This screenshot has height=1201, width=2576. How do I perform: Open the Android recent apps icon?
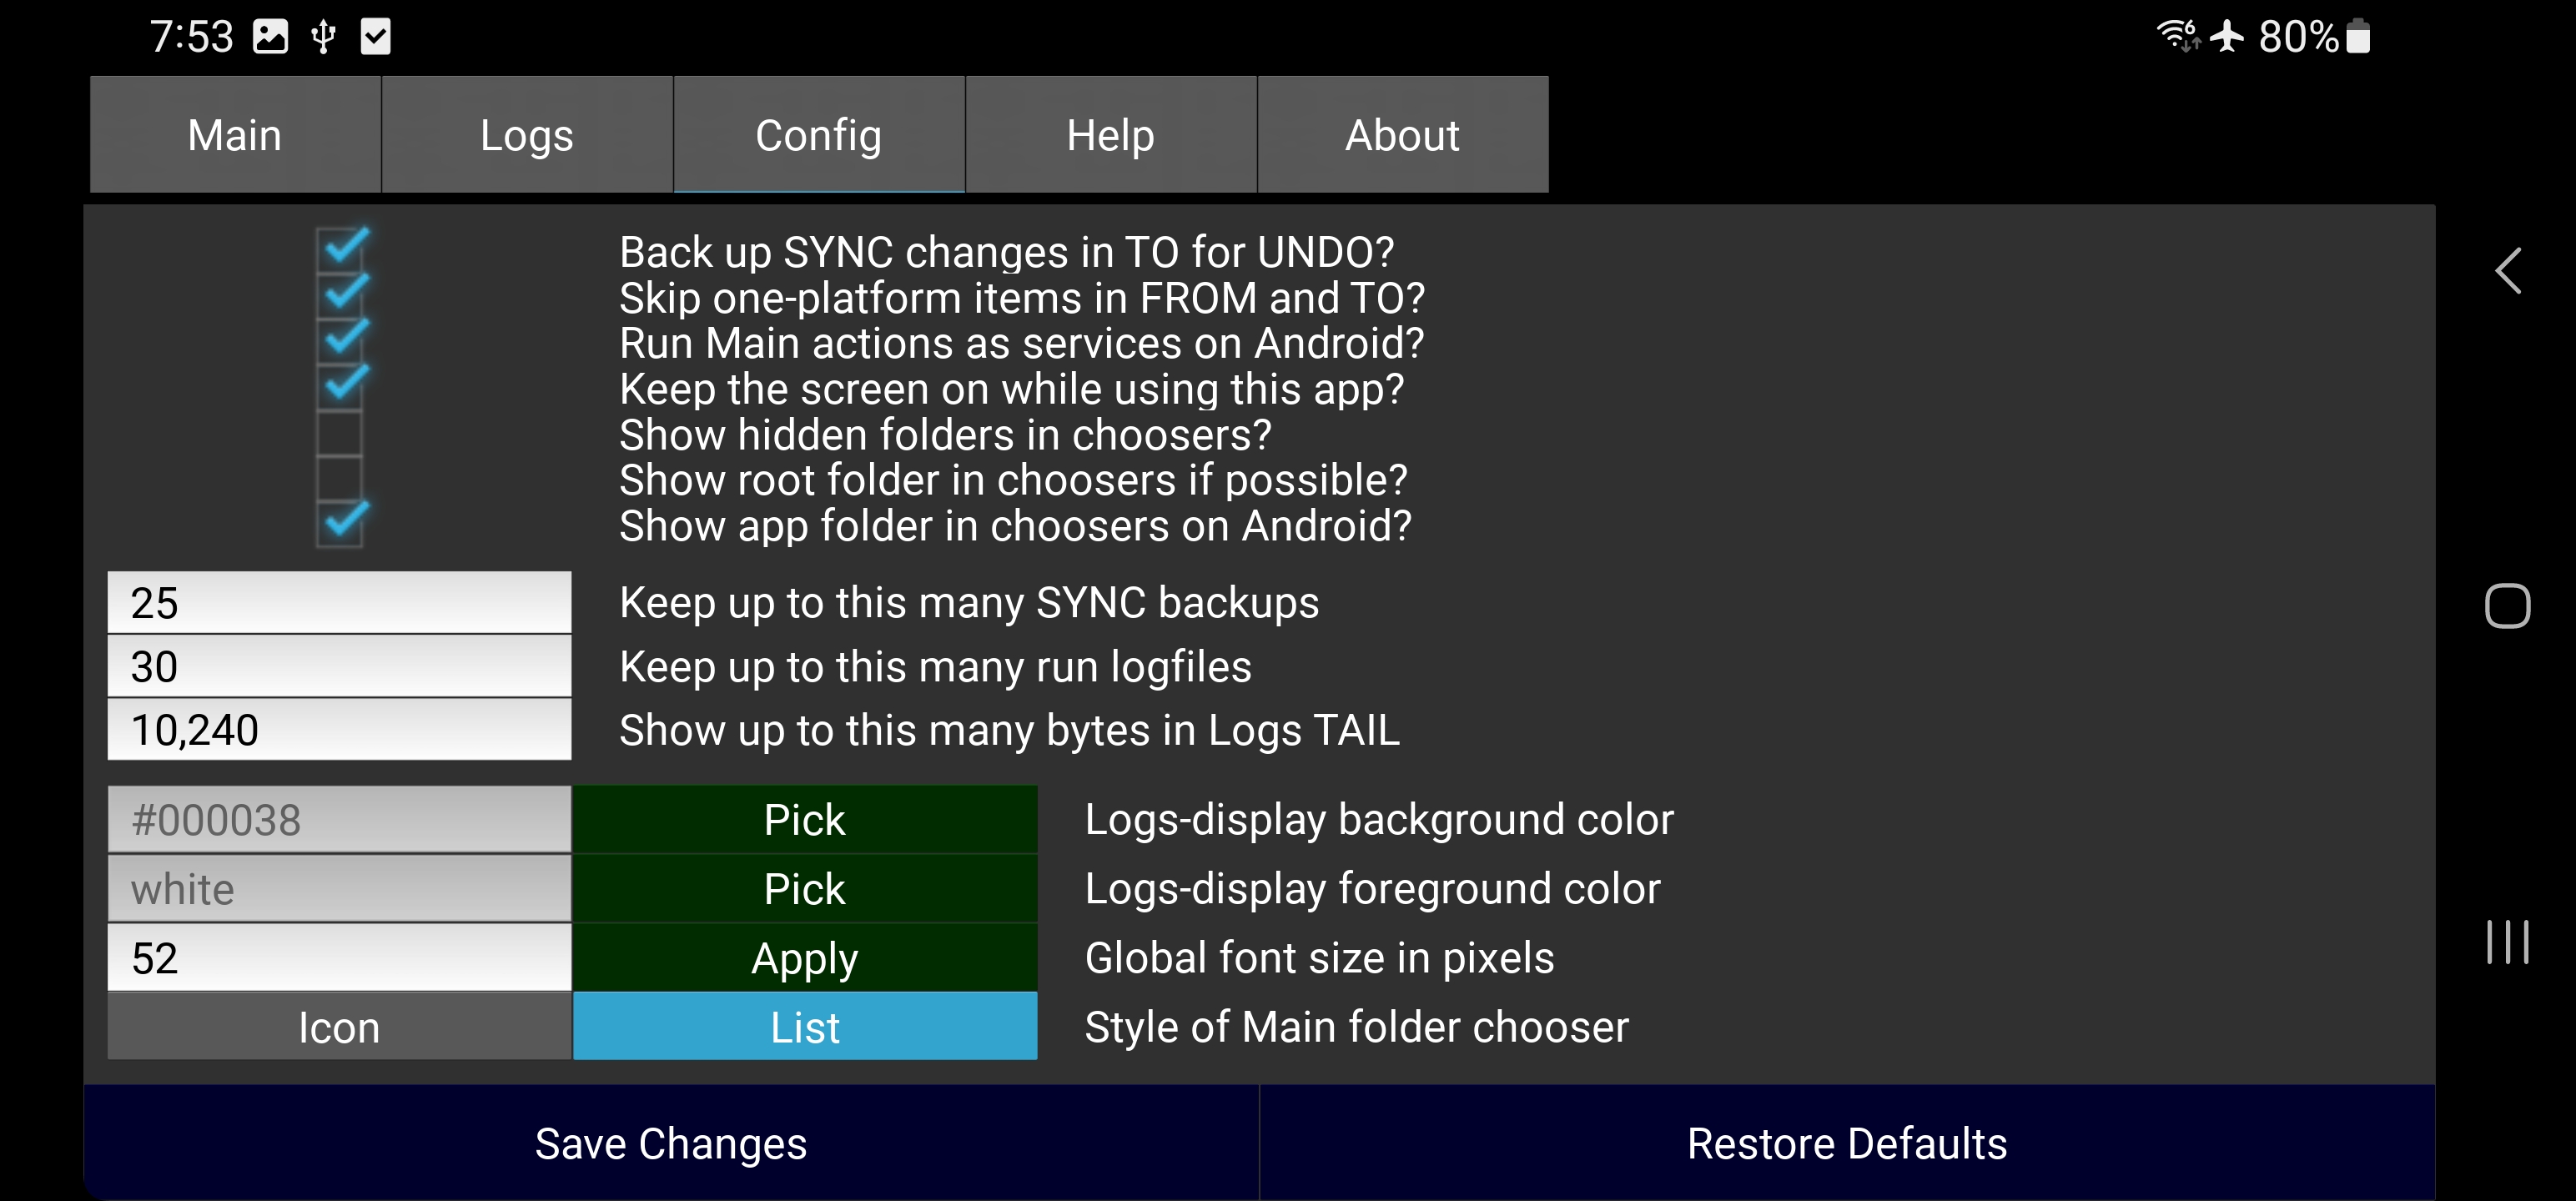(2507, 942)
